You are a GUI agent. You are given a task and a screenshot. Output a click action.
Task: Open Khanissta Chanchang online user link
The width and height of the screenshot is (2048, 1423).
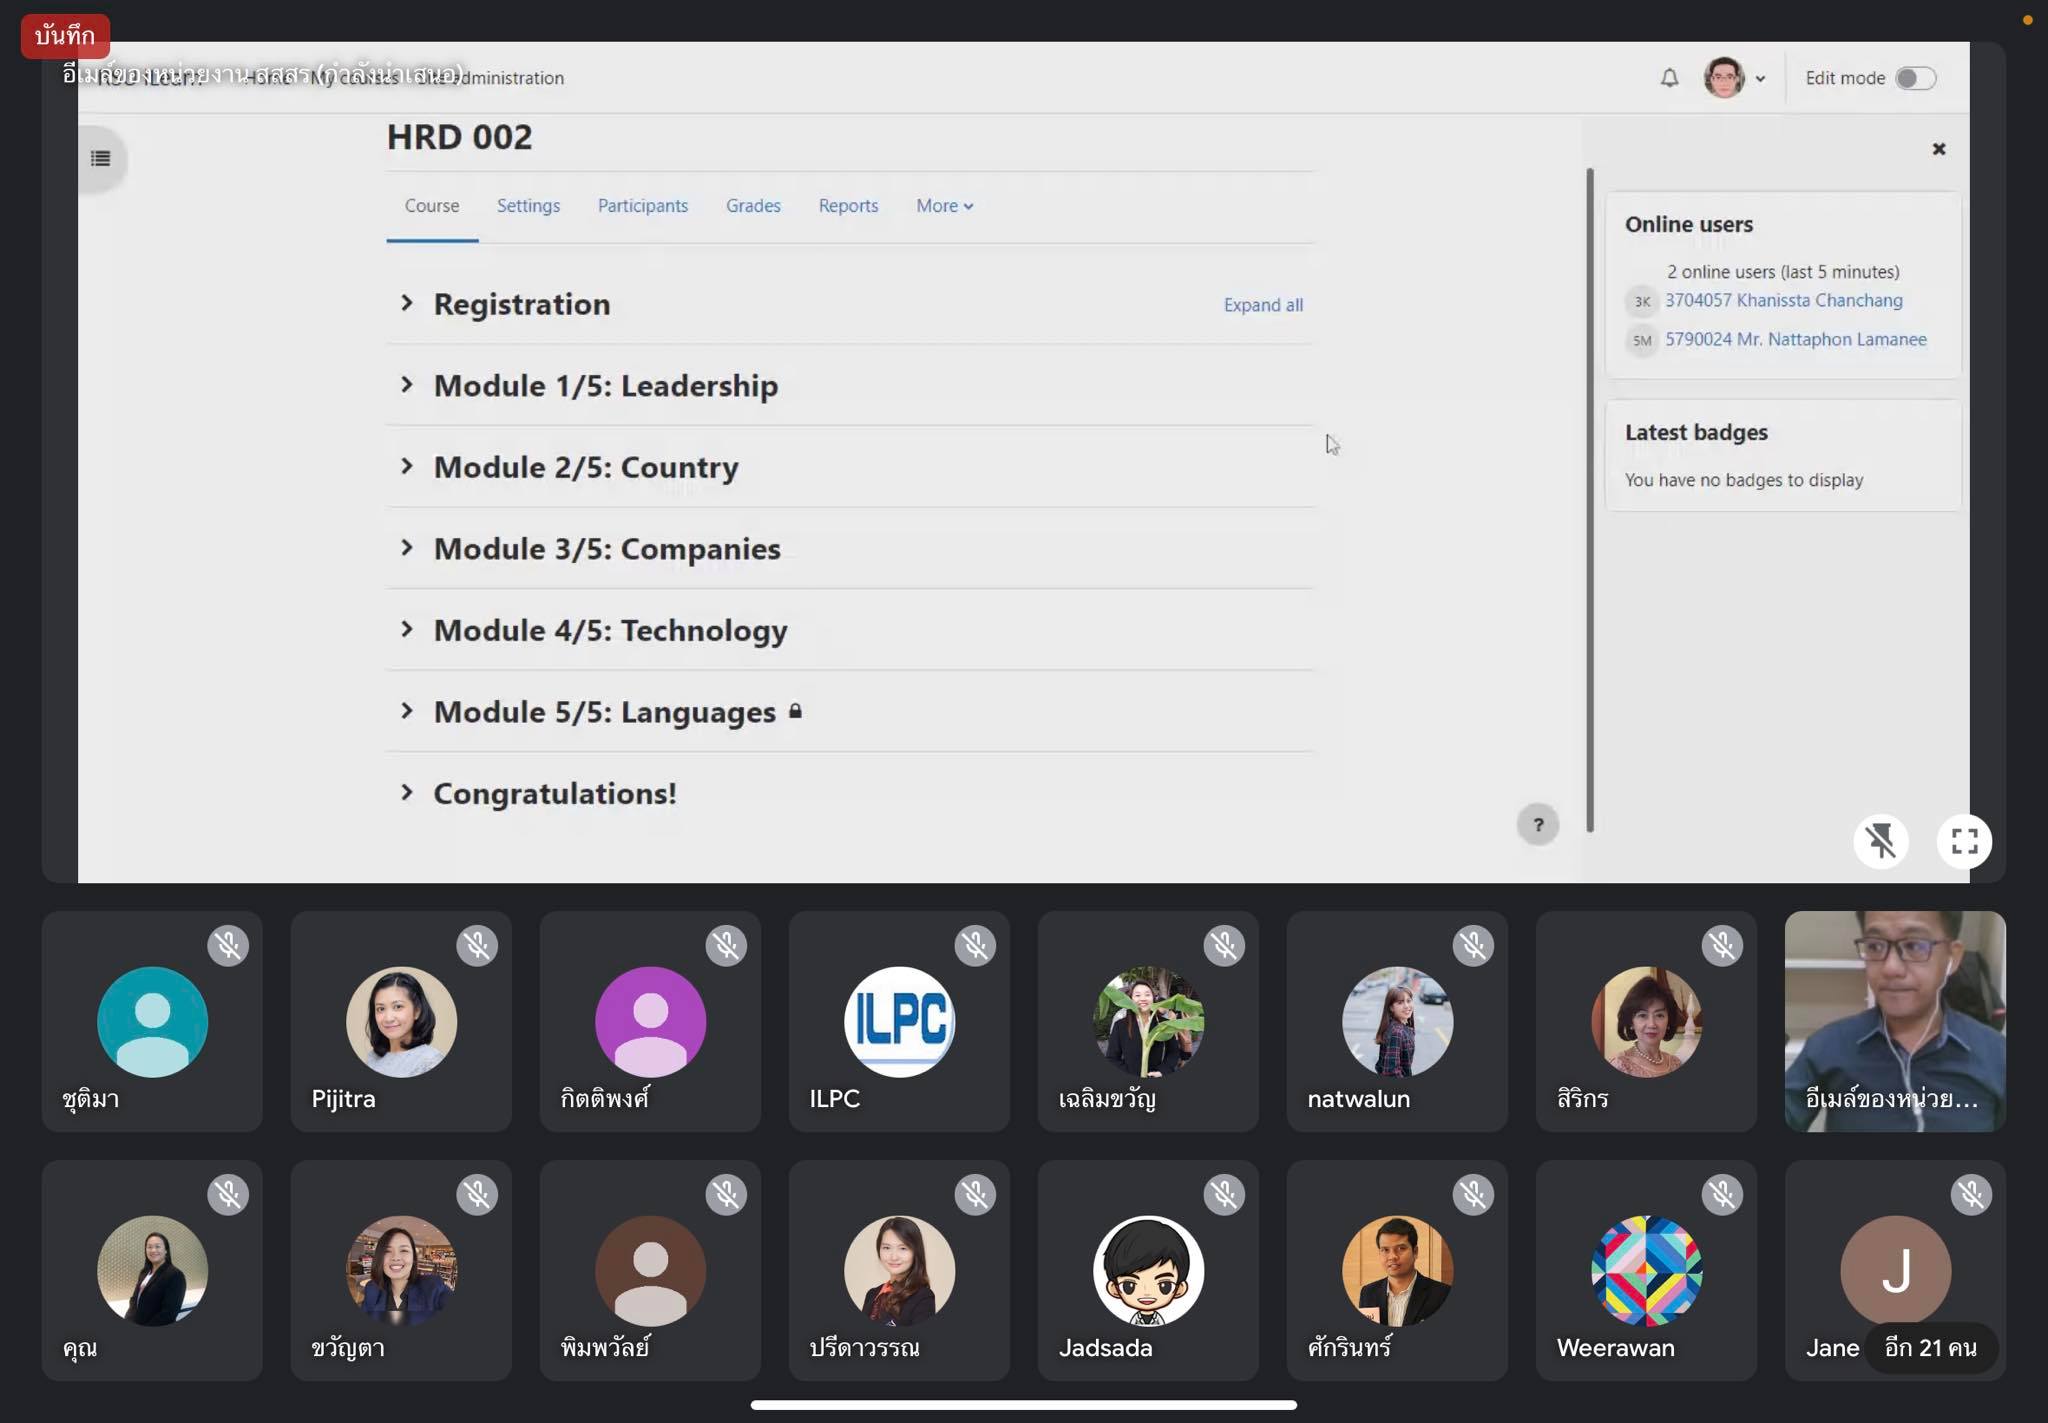tap(1783, 300)
